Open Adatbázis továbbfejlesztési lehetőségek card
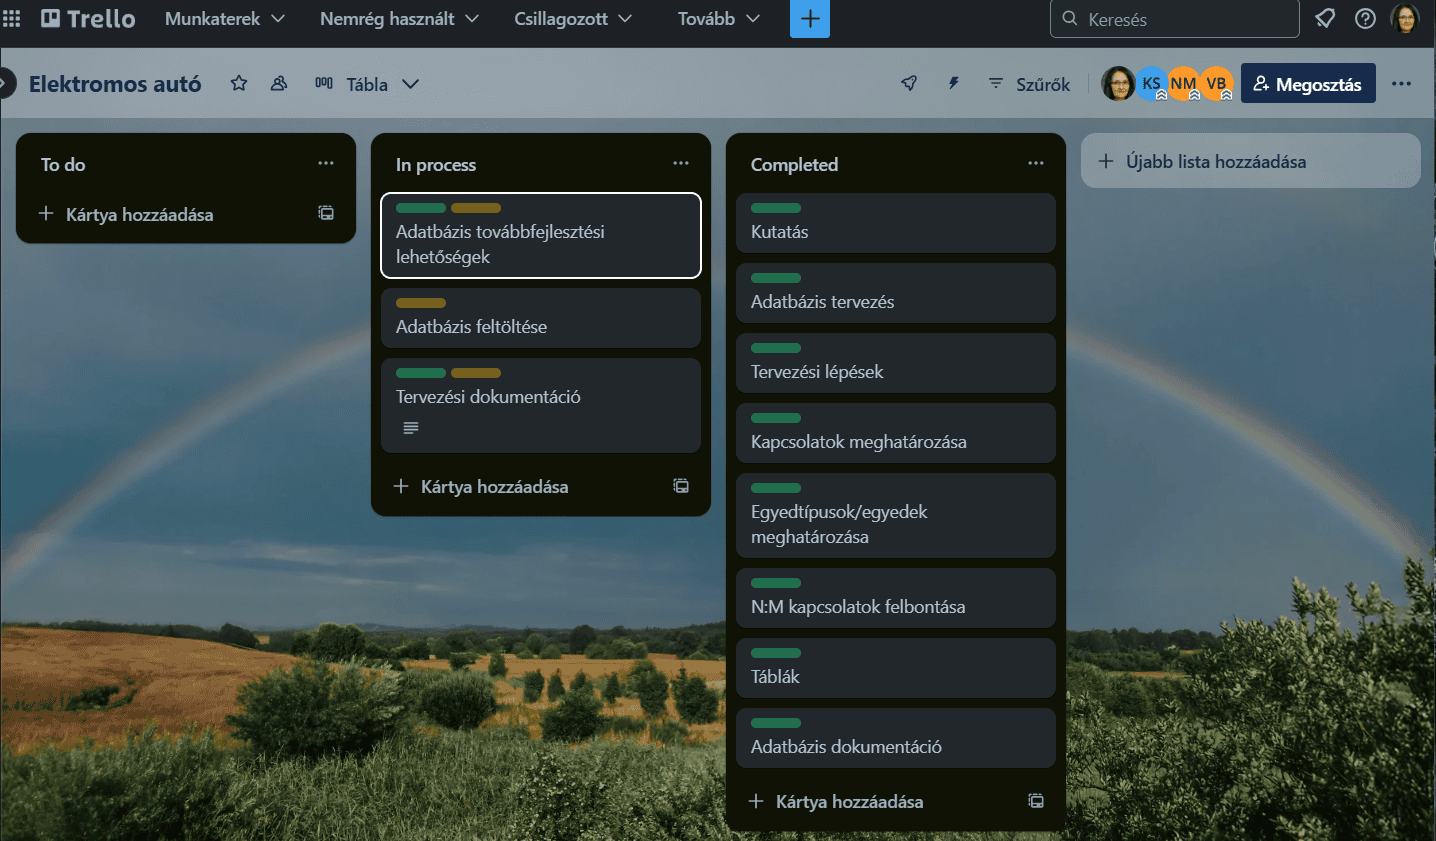The height and width of the screenshot is (841, 1436). (x=541, y=235)
